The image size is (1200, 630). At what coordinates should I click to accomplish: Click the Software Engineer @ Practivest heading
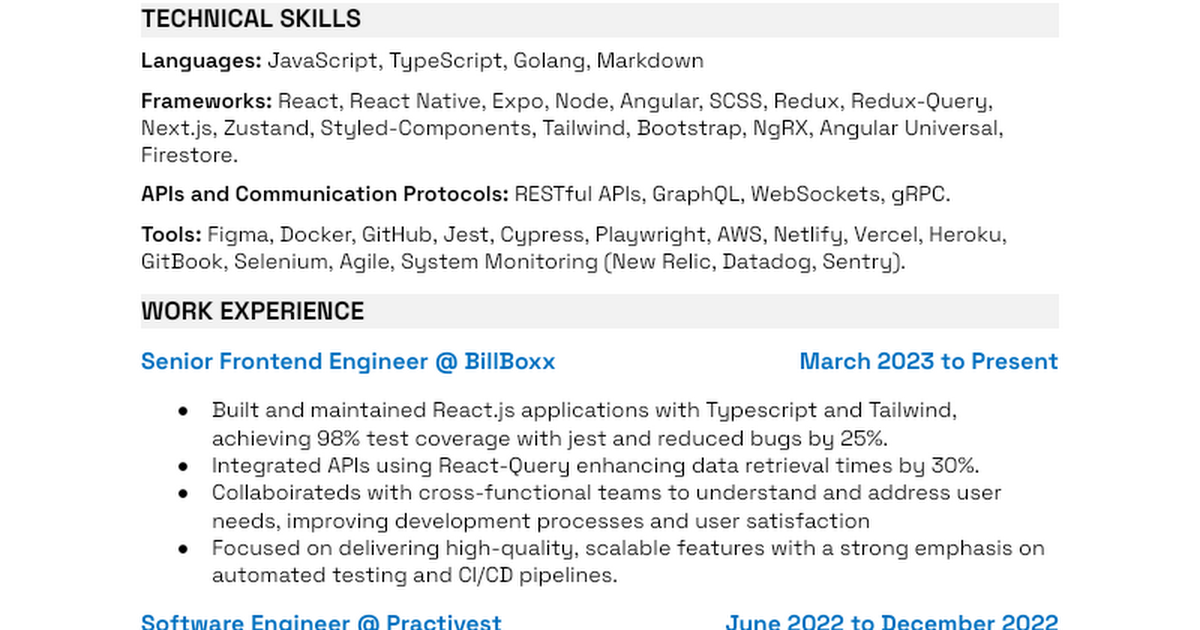tap(320, 621)
